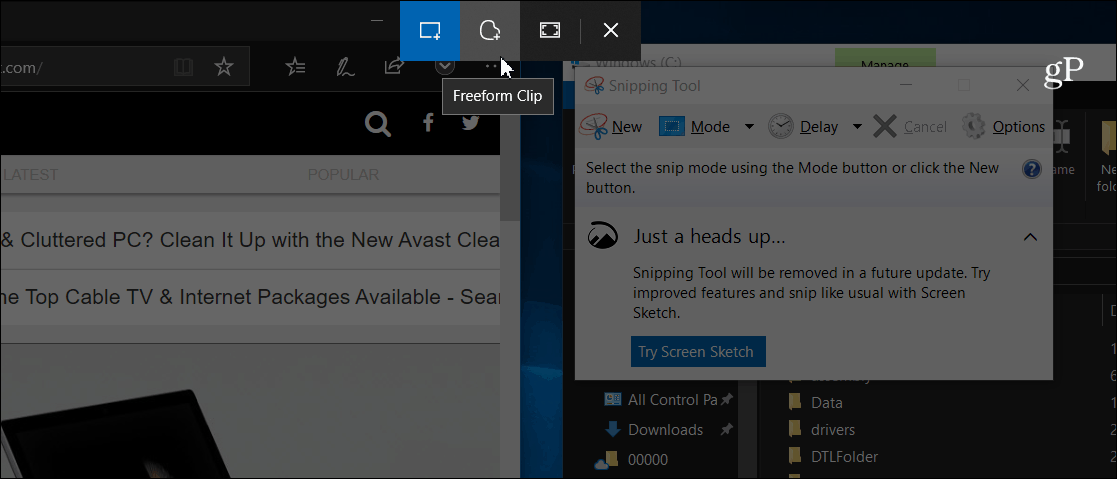Choose the Freeform Clip snip mode
This screenshot has height=479, width=1117.
point(489,31)
